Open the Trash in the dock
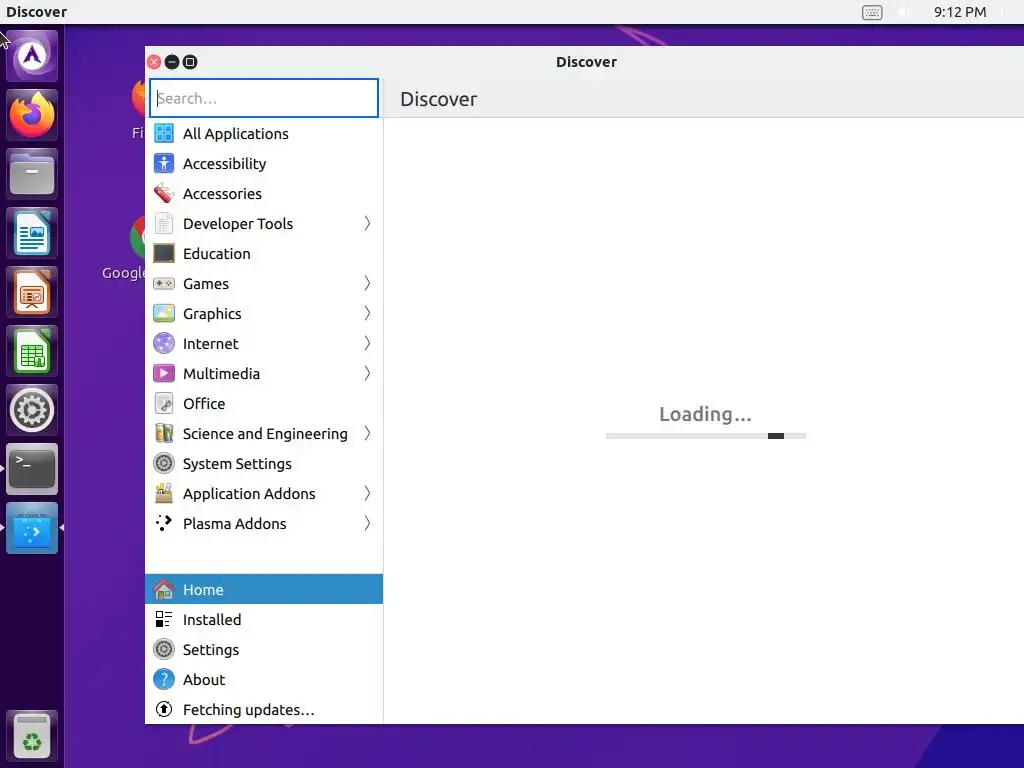Screen dimensions: 1024x768 [x=32, y=735]
